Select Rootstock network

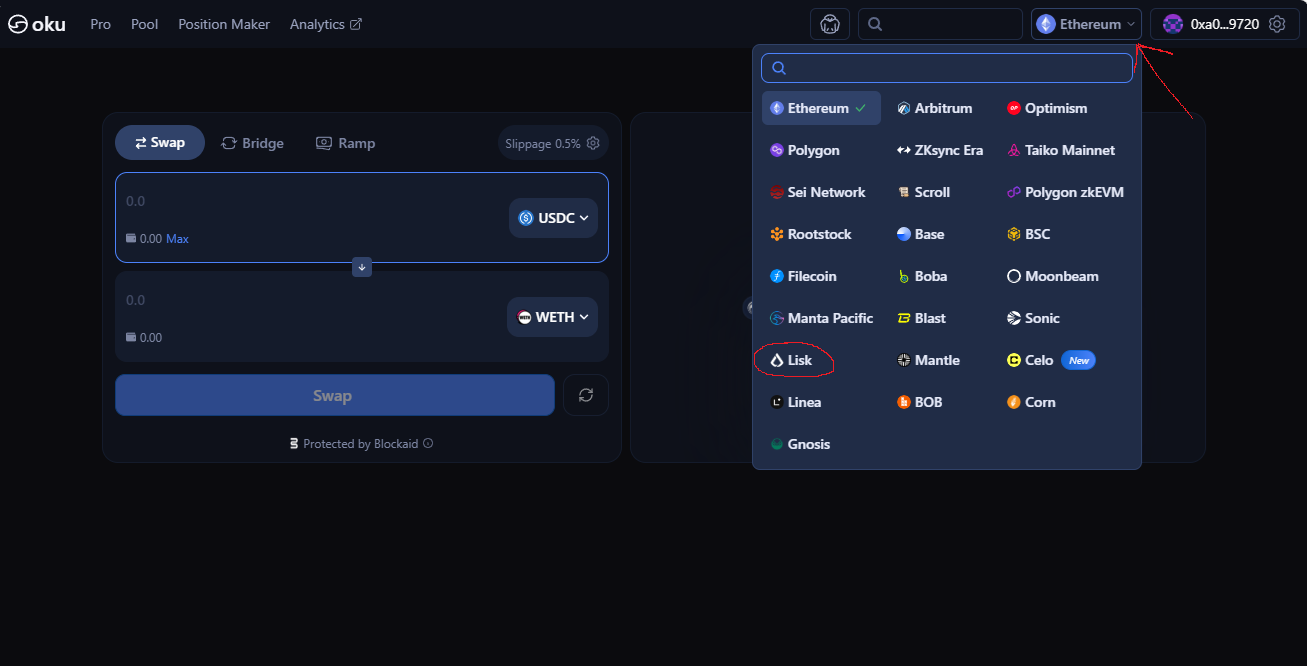coord(811,234)
